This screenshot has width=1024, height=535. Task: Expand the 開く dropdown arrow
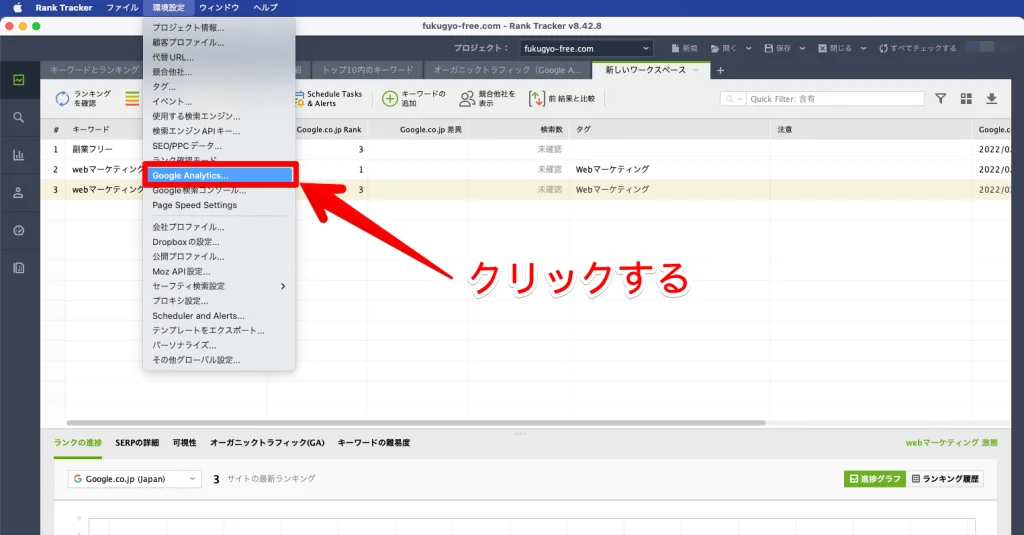point(748,48)
